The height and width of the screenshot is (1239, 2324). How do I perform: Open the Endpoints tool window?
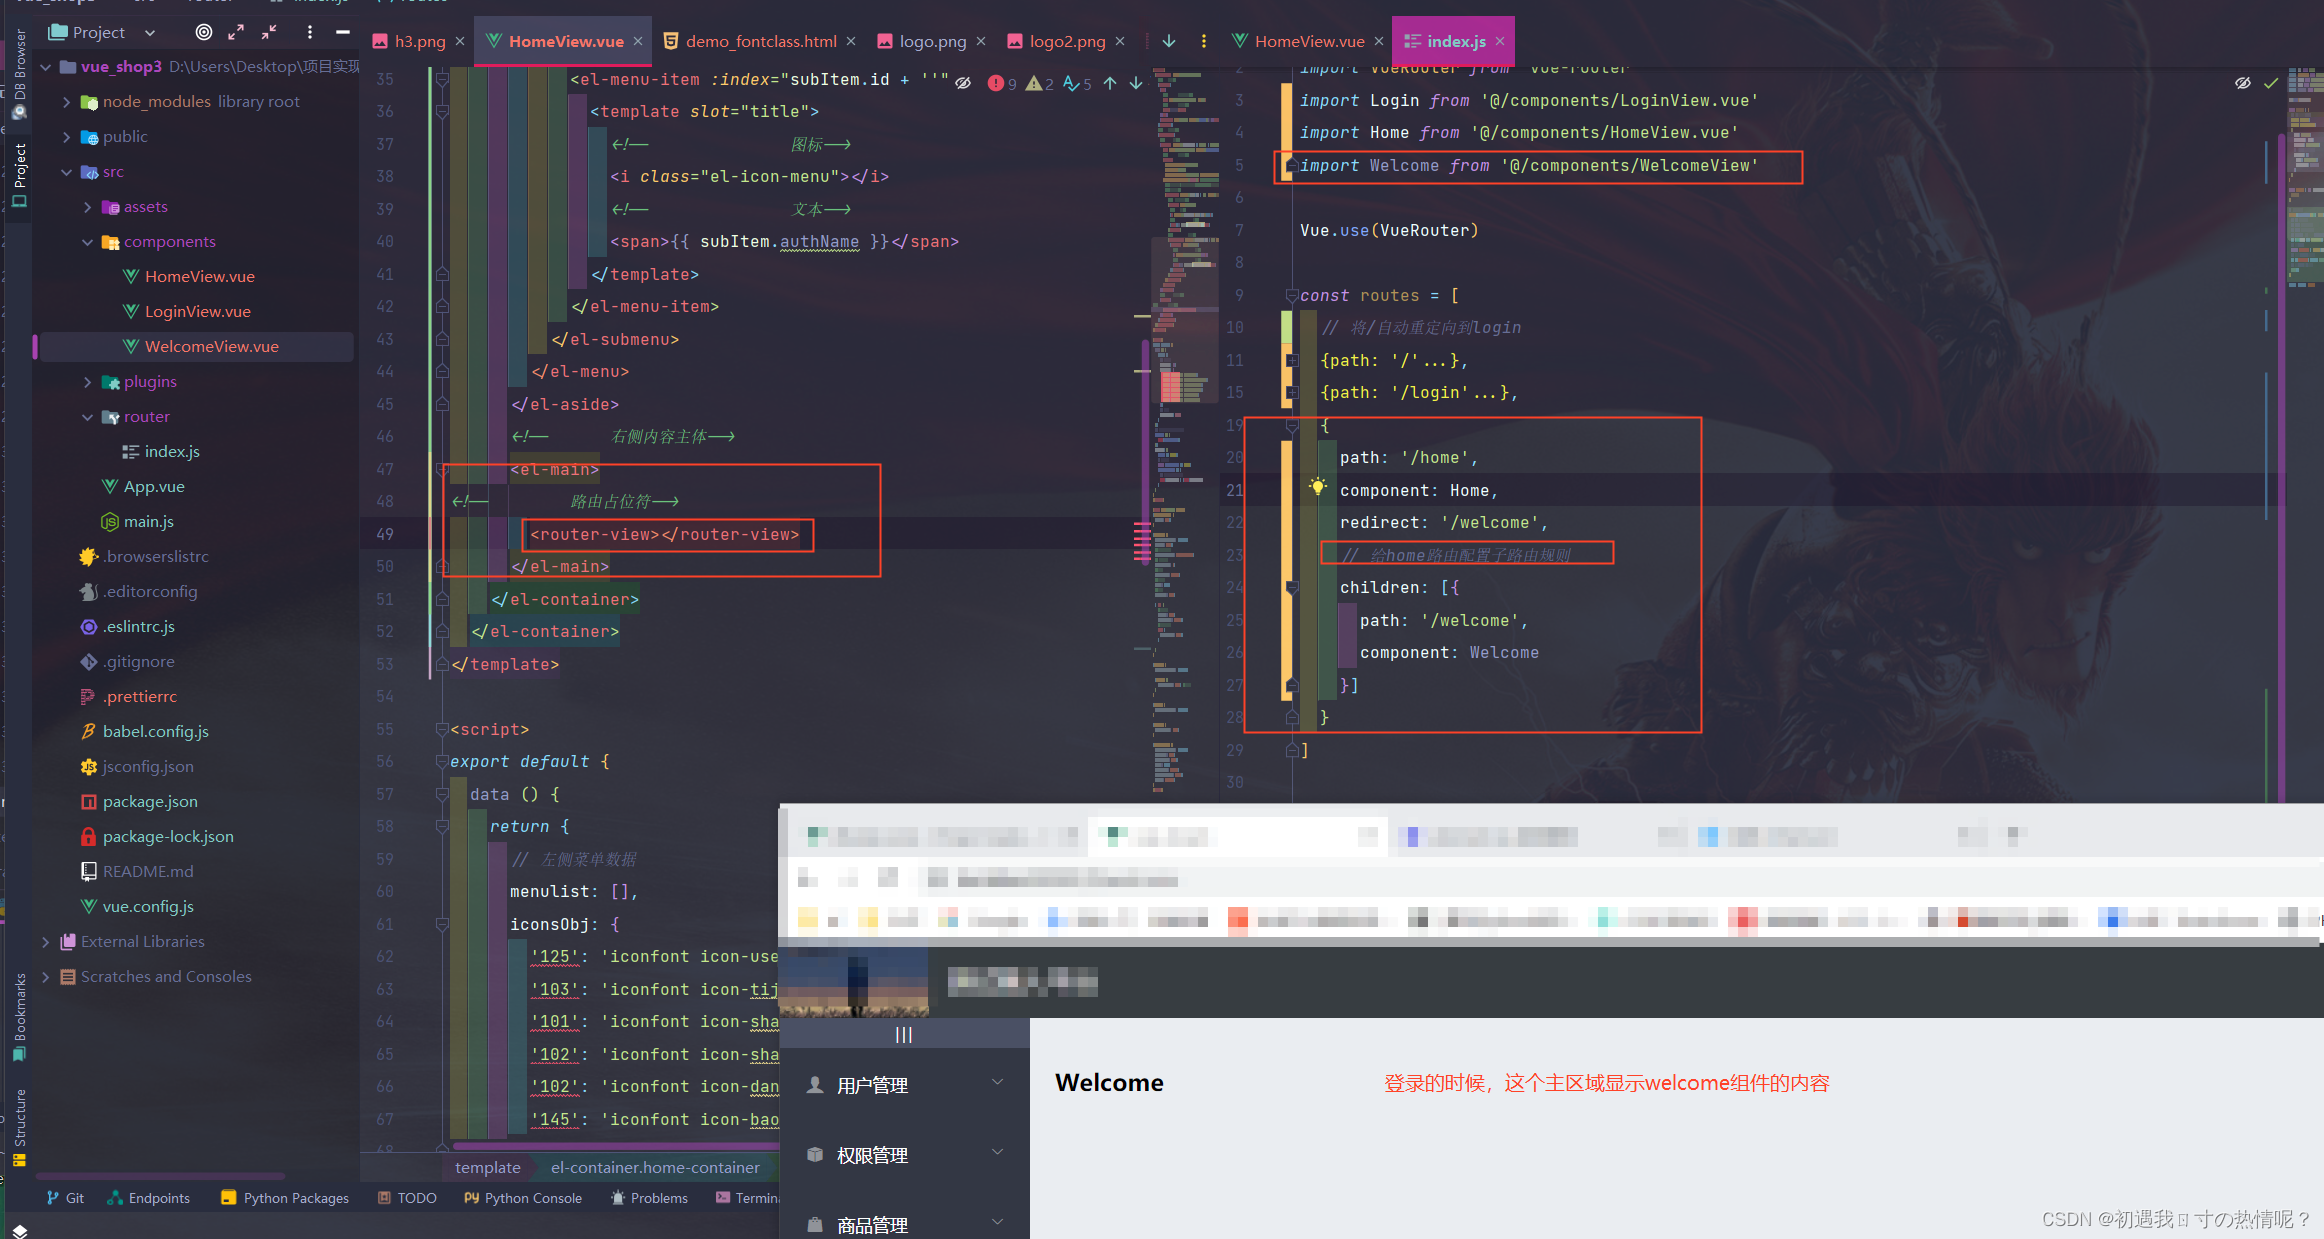click(148, 1198)
